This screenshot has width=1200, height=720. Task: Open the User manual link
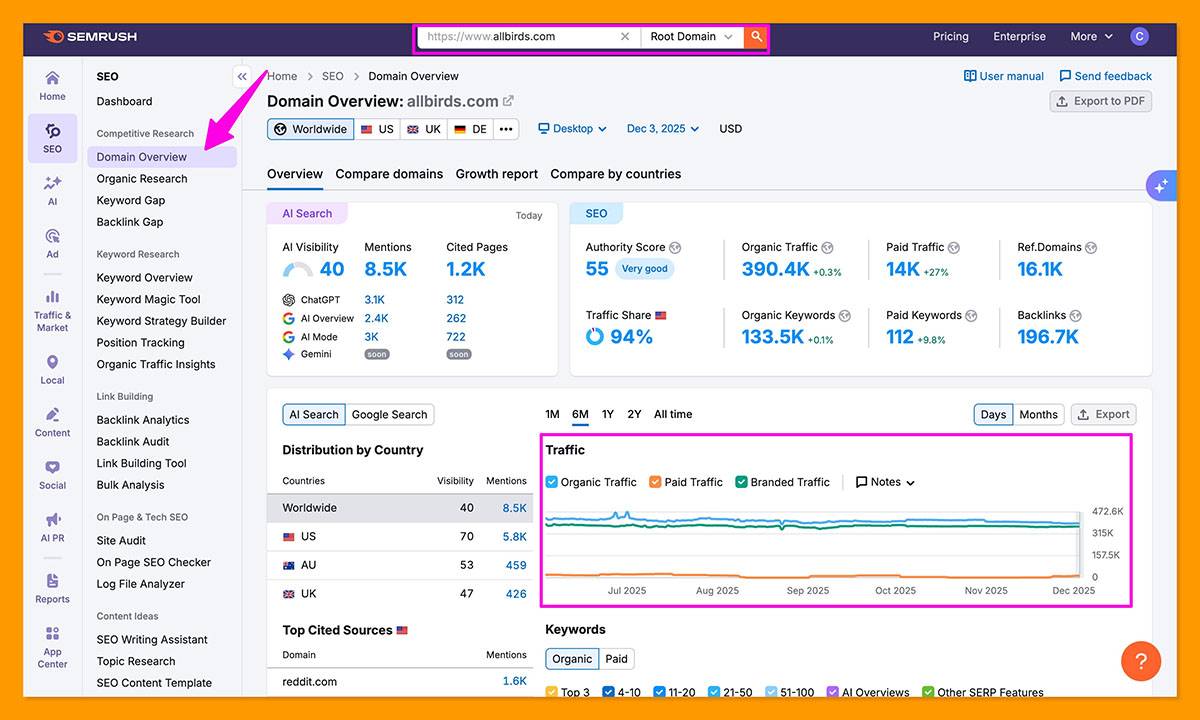coord(1003,76)
